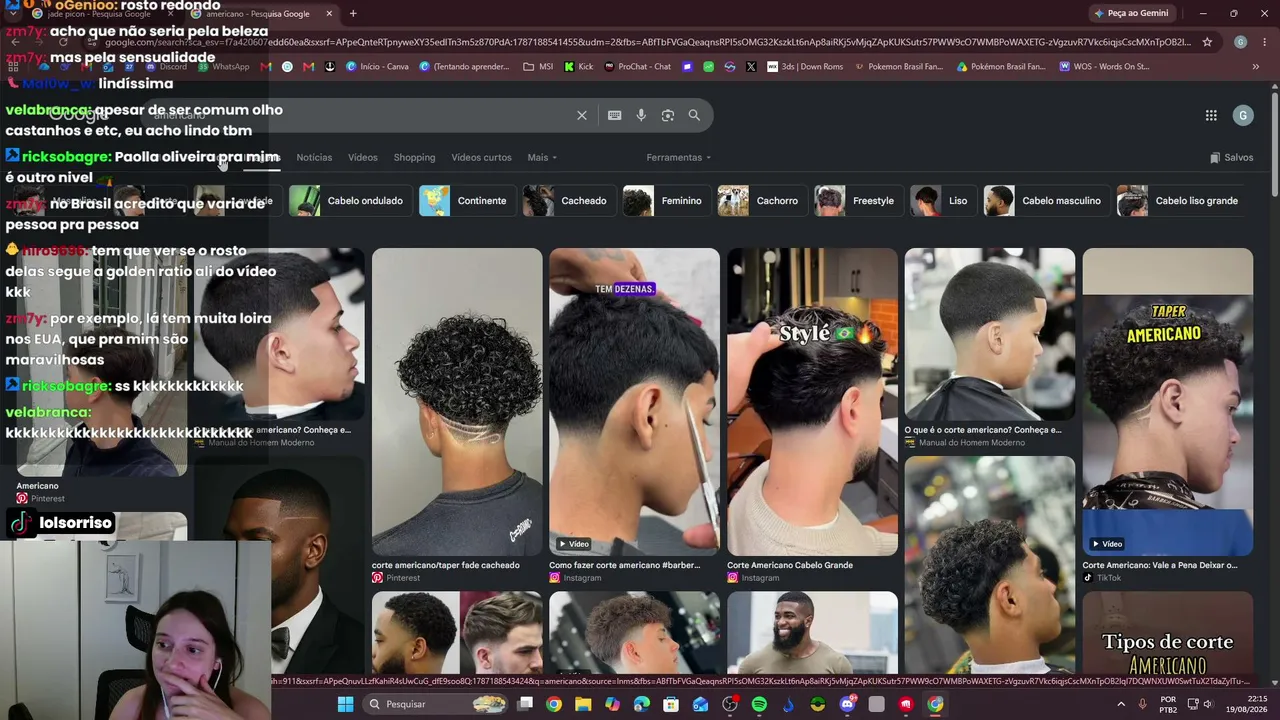Image resolution: width=1280 pixels, height=720 pixels.
Task: Switch to the Shopping search tab
Action: pyautogui.click(x=414, y=157)
